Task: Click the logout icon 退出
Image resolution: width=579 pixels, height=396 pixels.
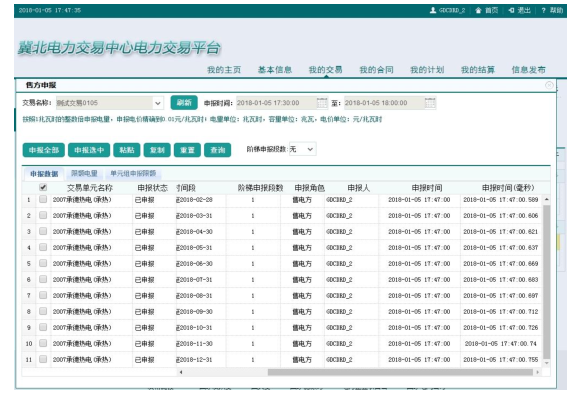Action: coord(511,10)
